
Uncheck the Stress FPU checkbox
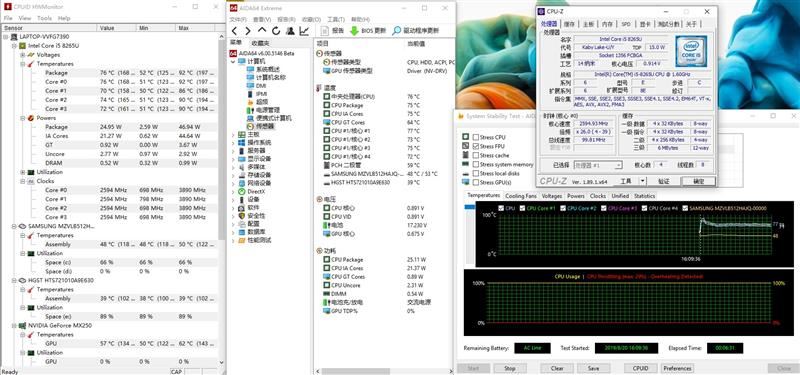476,146
